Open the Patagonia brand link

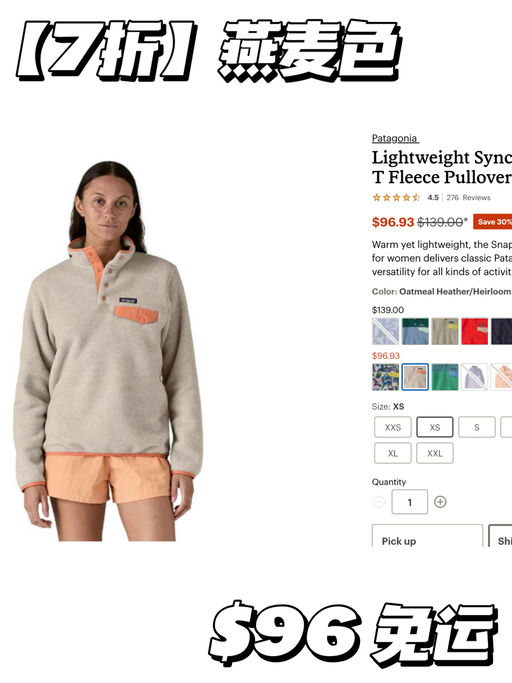[x=395, y=139]
